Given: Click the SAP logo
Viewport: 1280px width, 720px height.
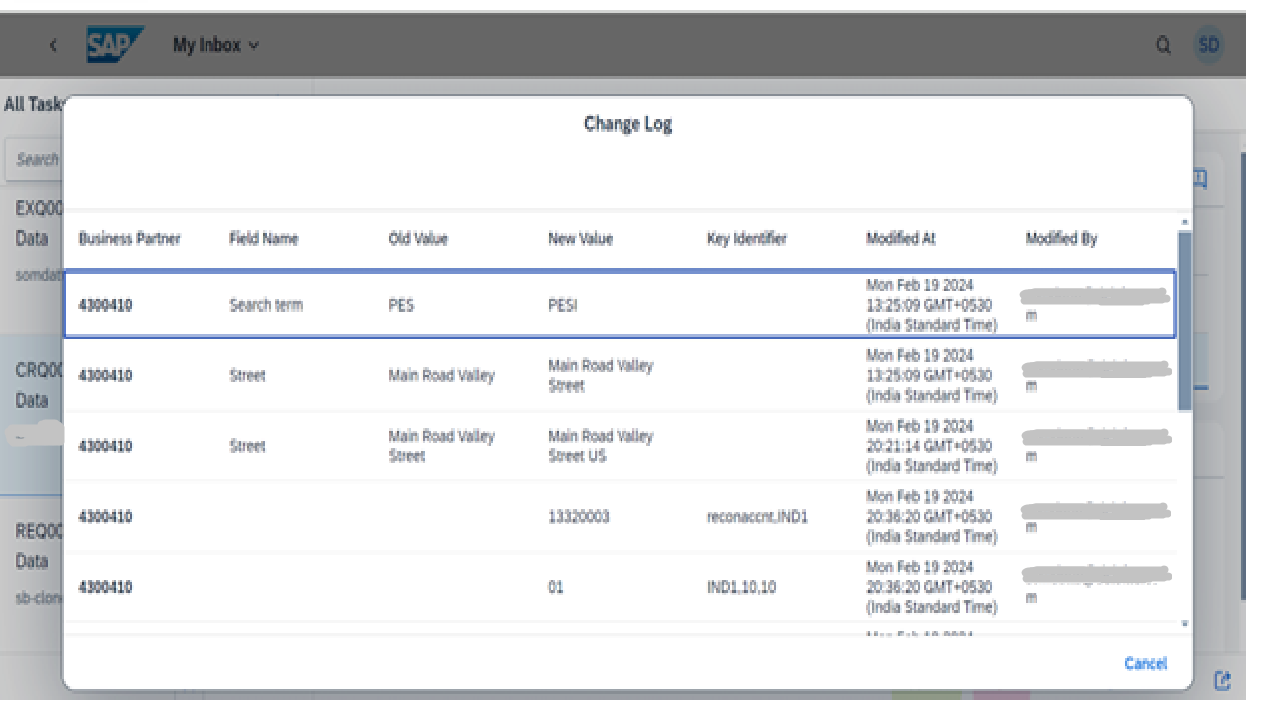Looking at the screenshot, I should click(x=114, y=45).
